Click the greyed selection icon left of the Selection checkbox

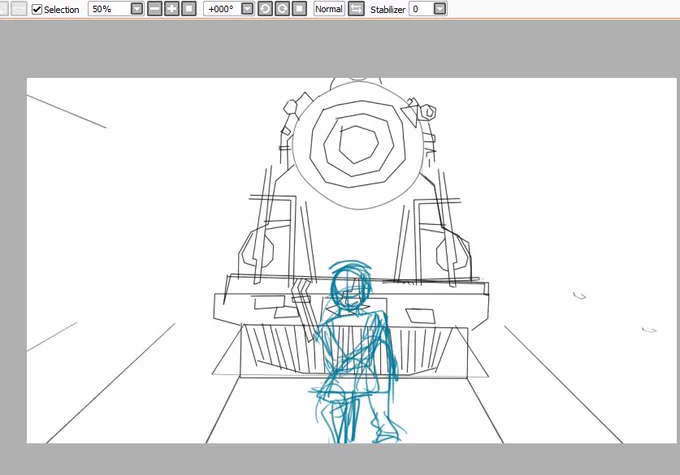click(x=19, y=9)
